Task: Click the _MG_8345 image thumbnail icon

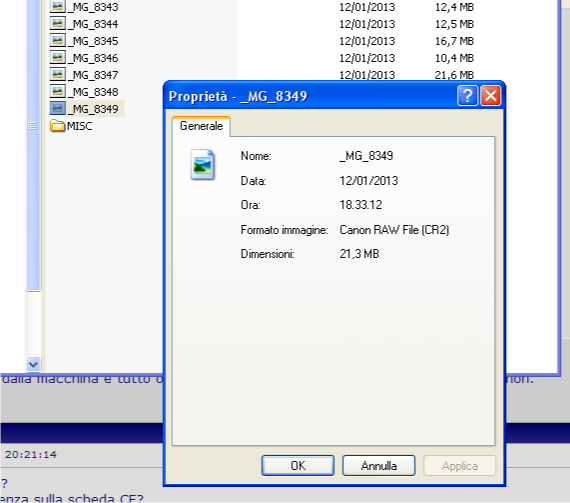Action: 57,40
